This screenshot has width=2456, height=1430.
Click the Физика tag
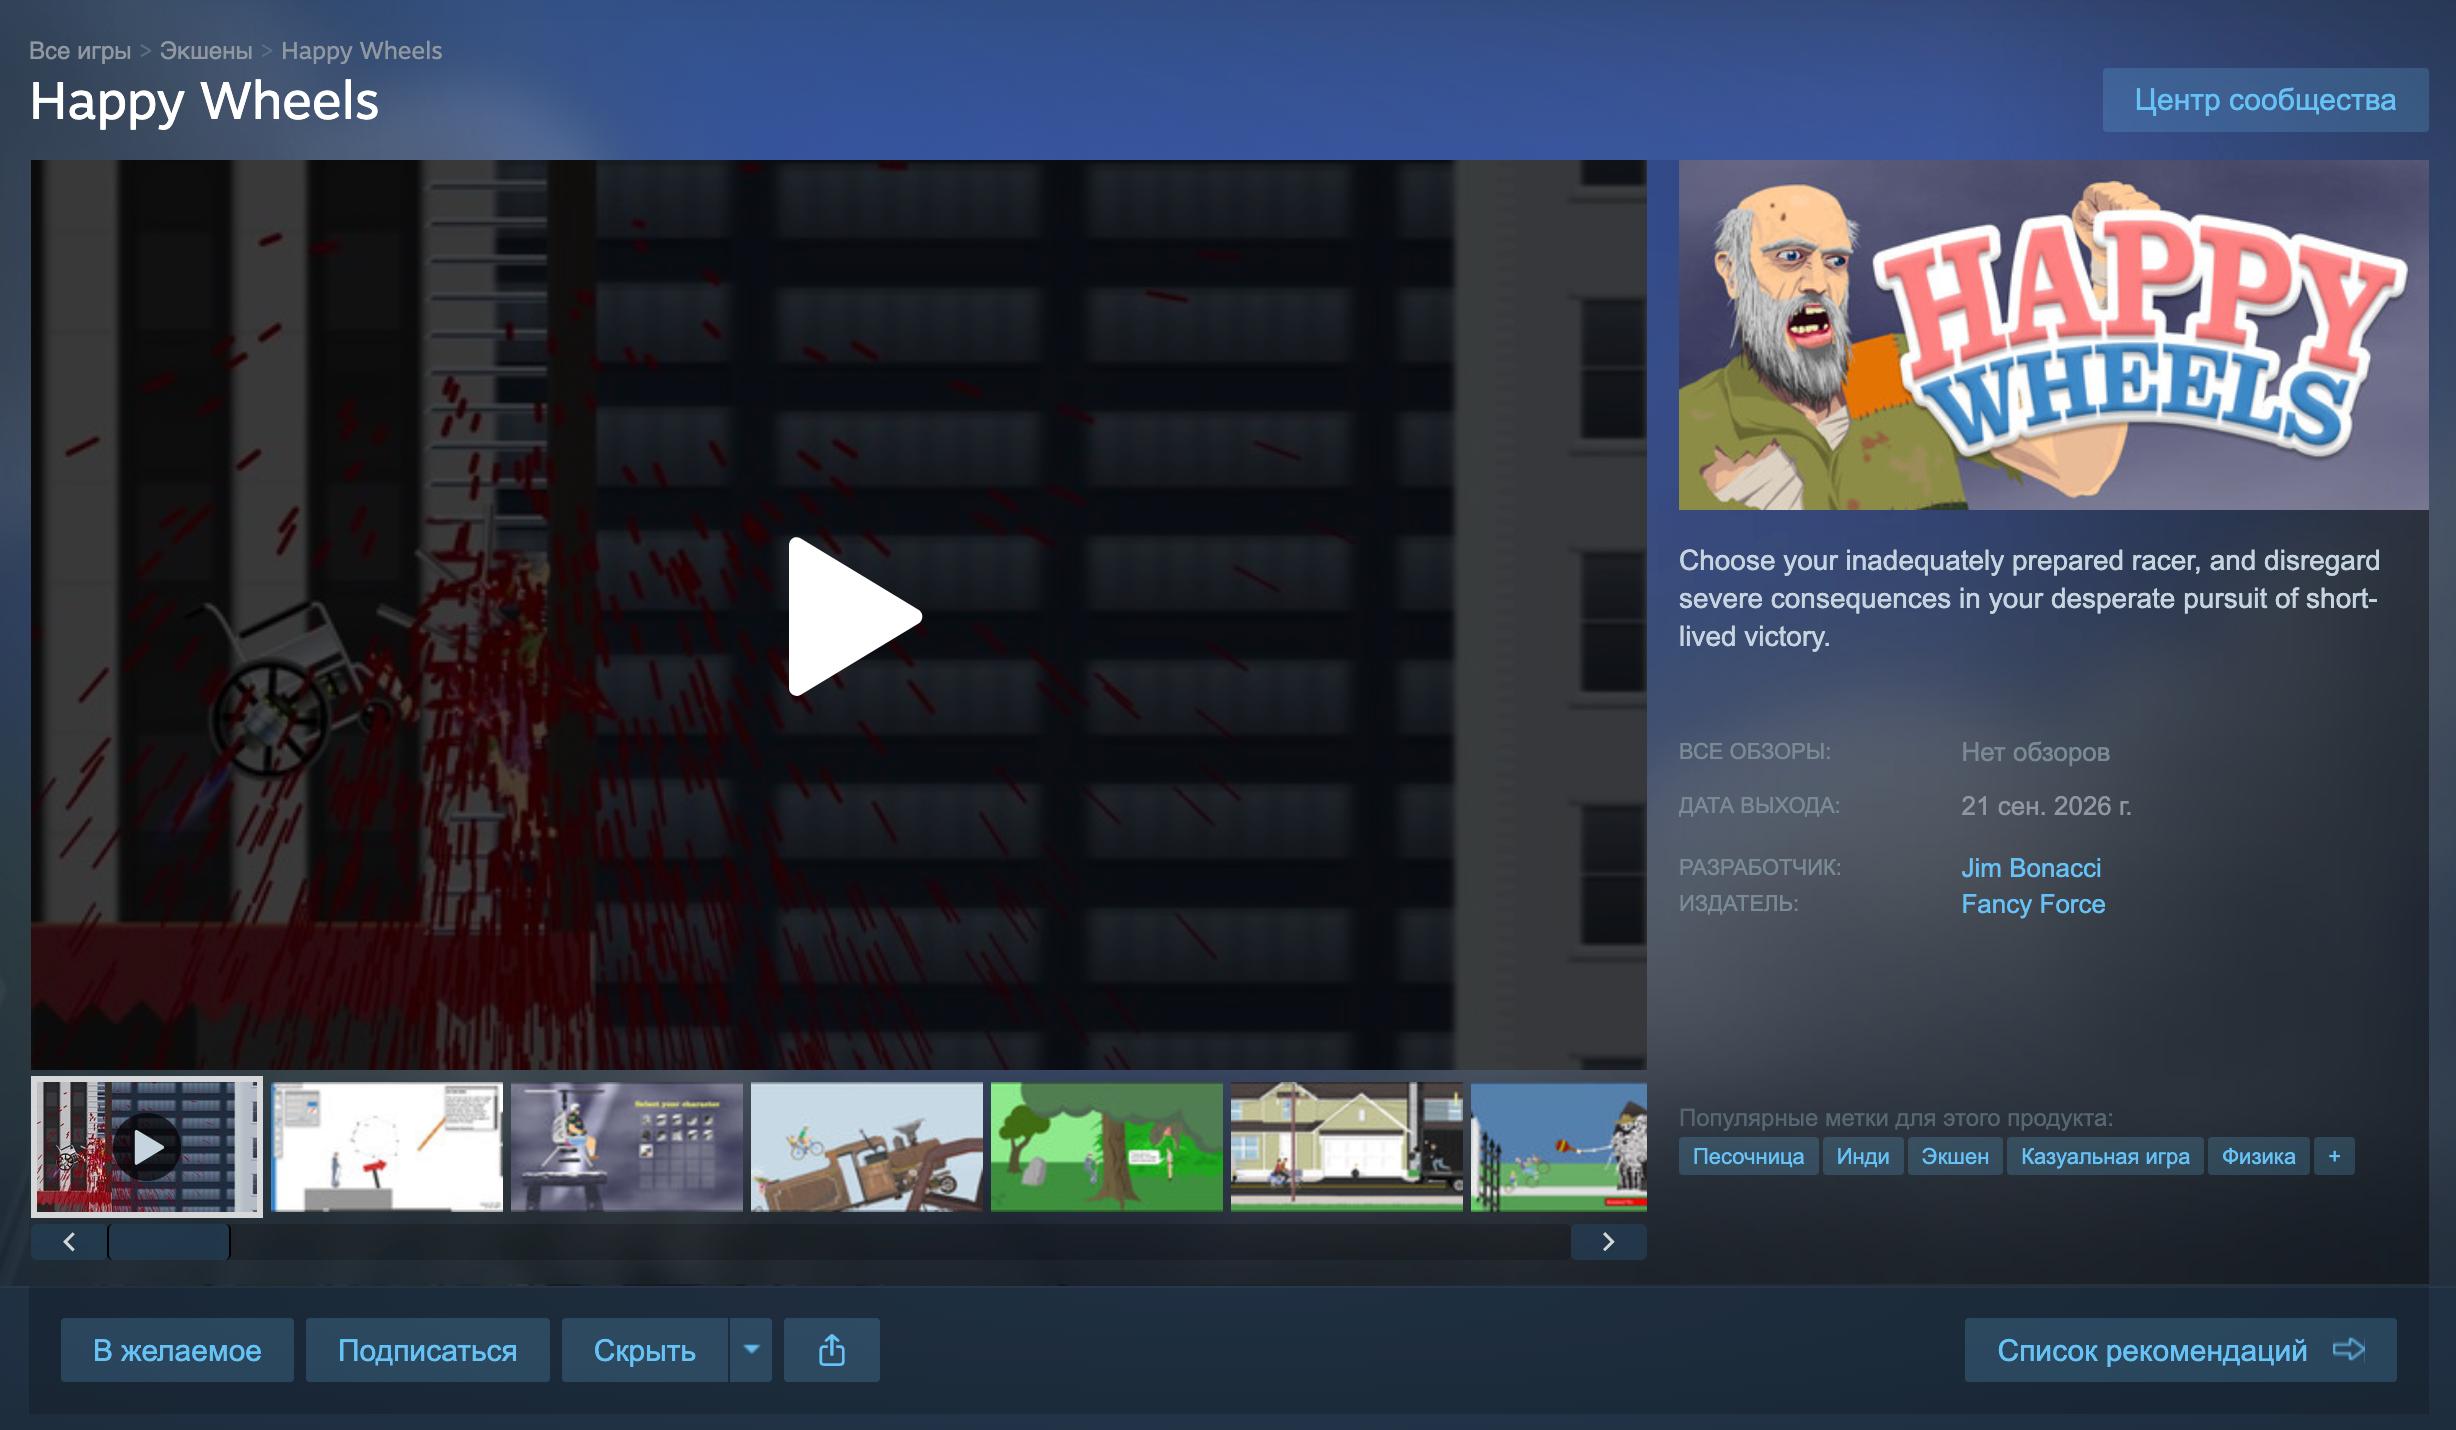point(2258,1156)
